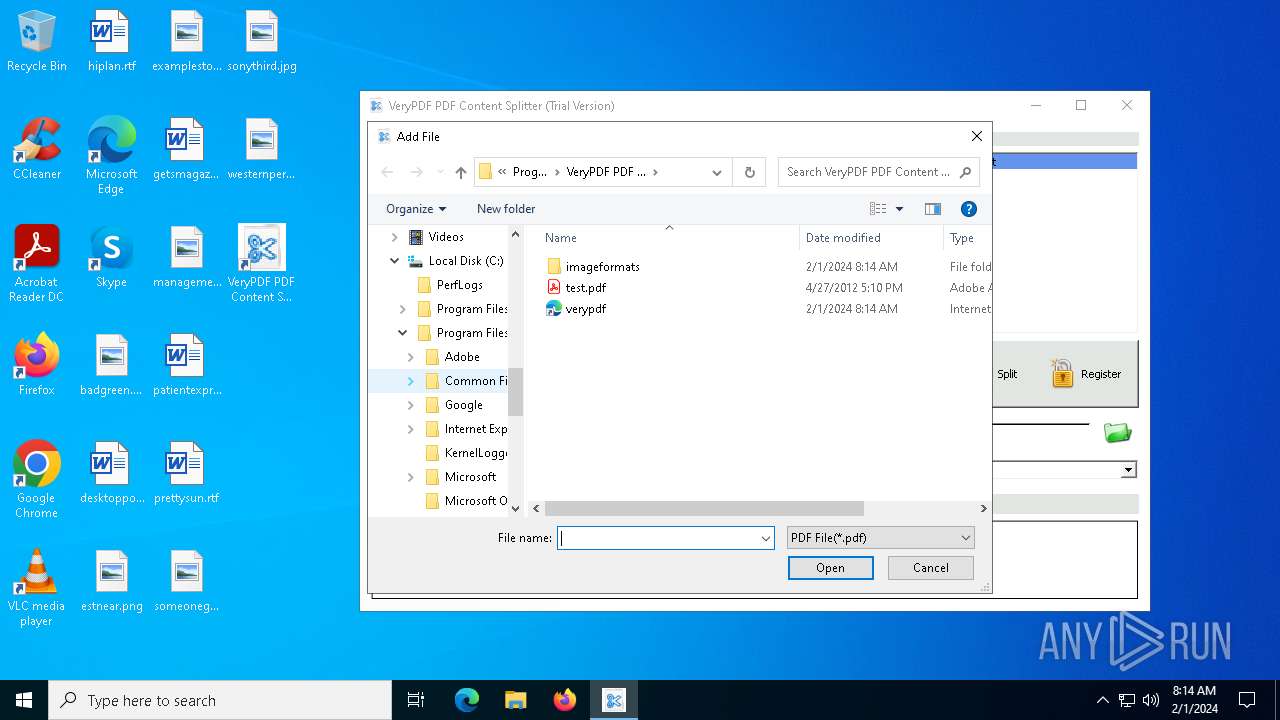Click the Split button in main window

[1006, 374]
